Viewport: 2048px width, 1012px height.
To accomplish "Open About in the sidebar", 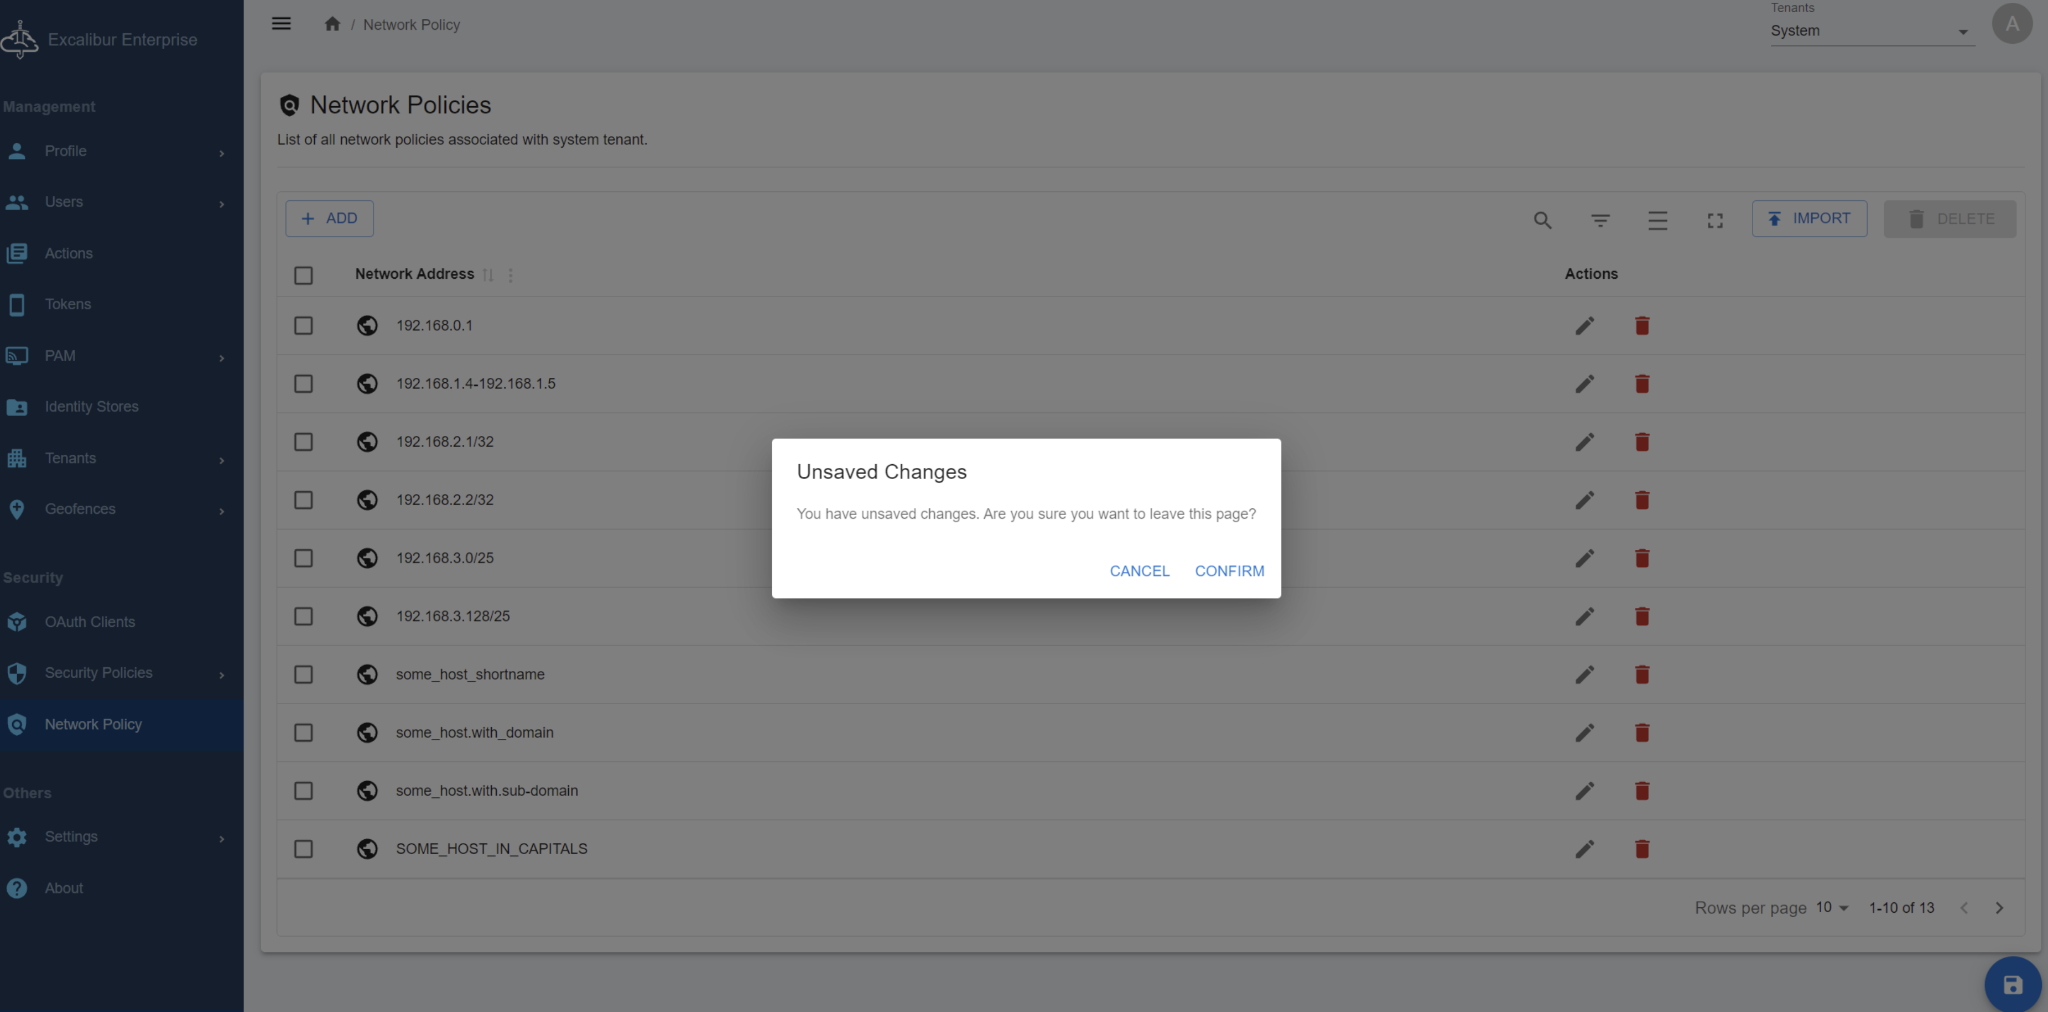I will click(x=121, y=888).
